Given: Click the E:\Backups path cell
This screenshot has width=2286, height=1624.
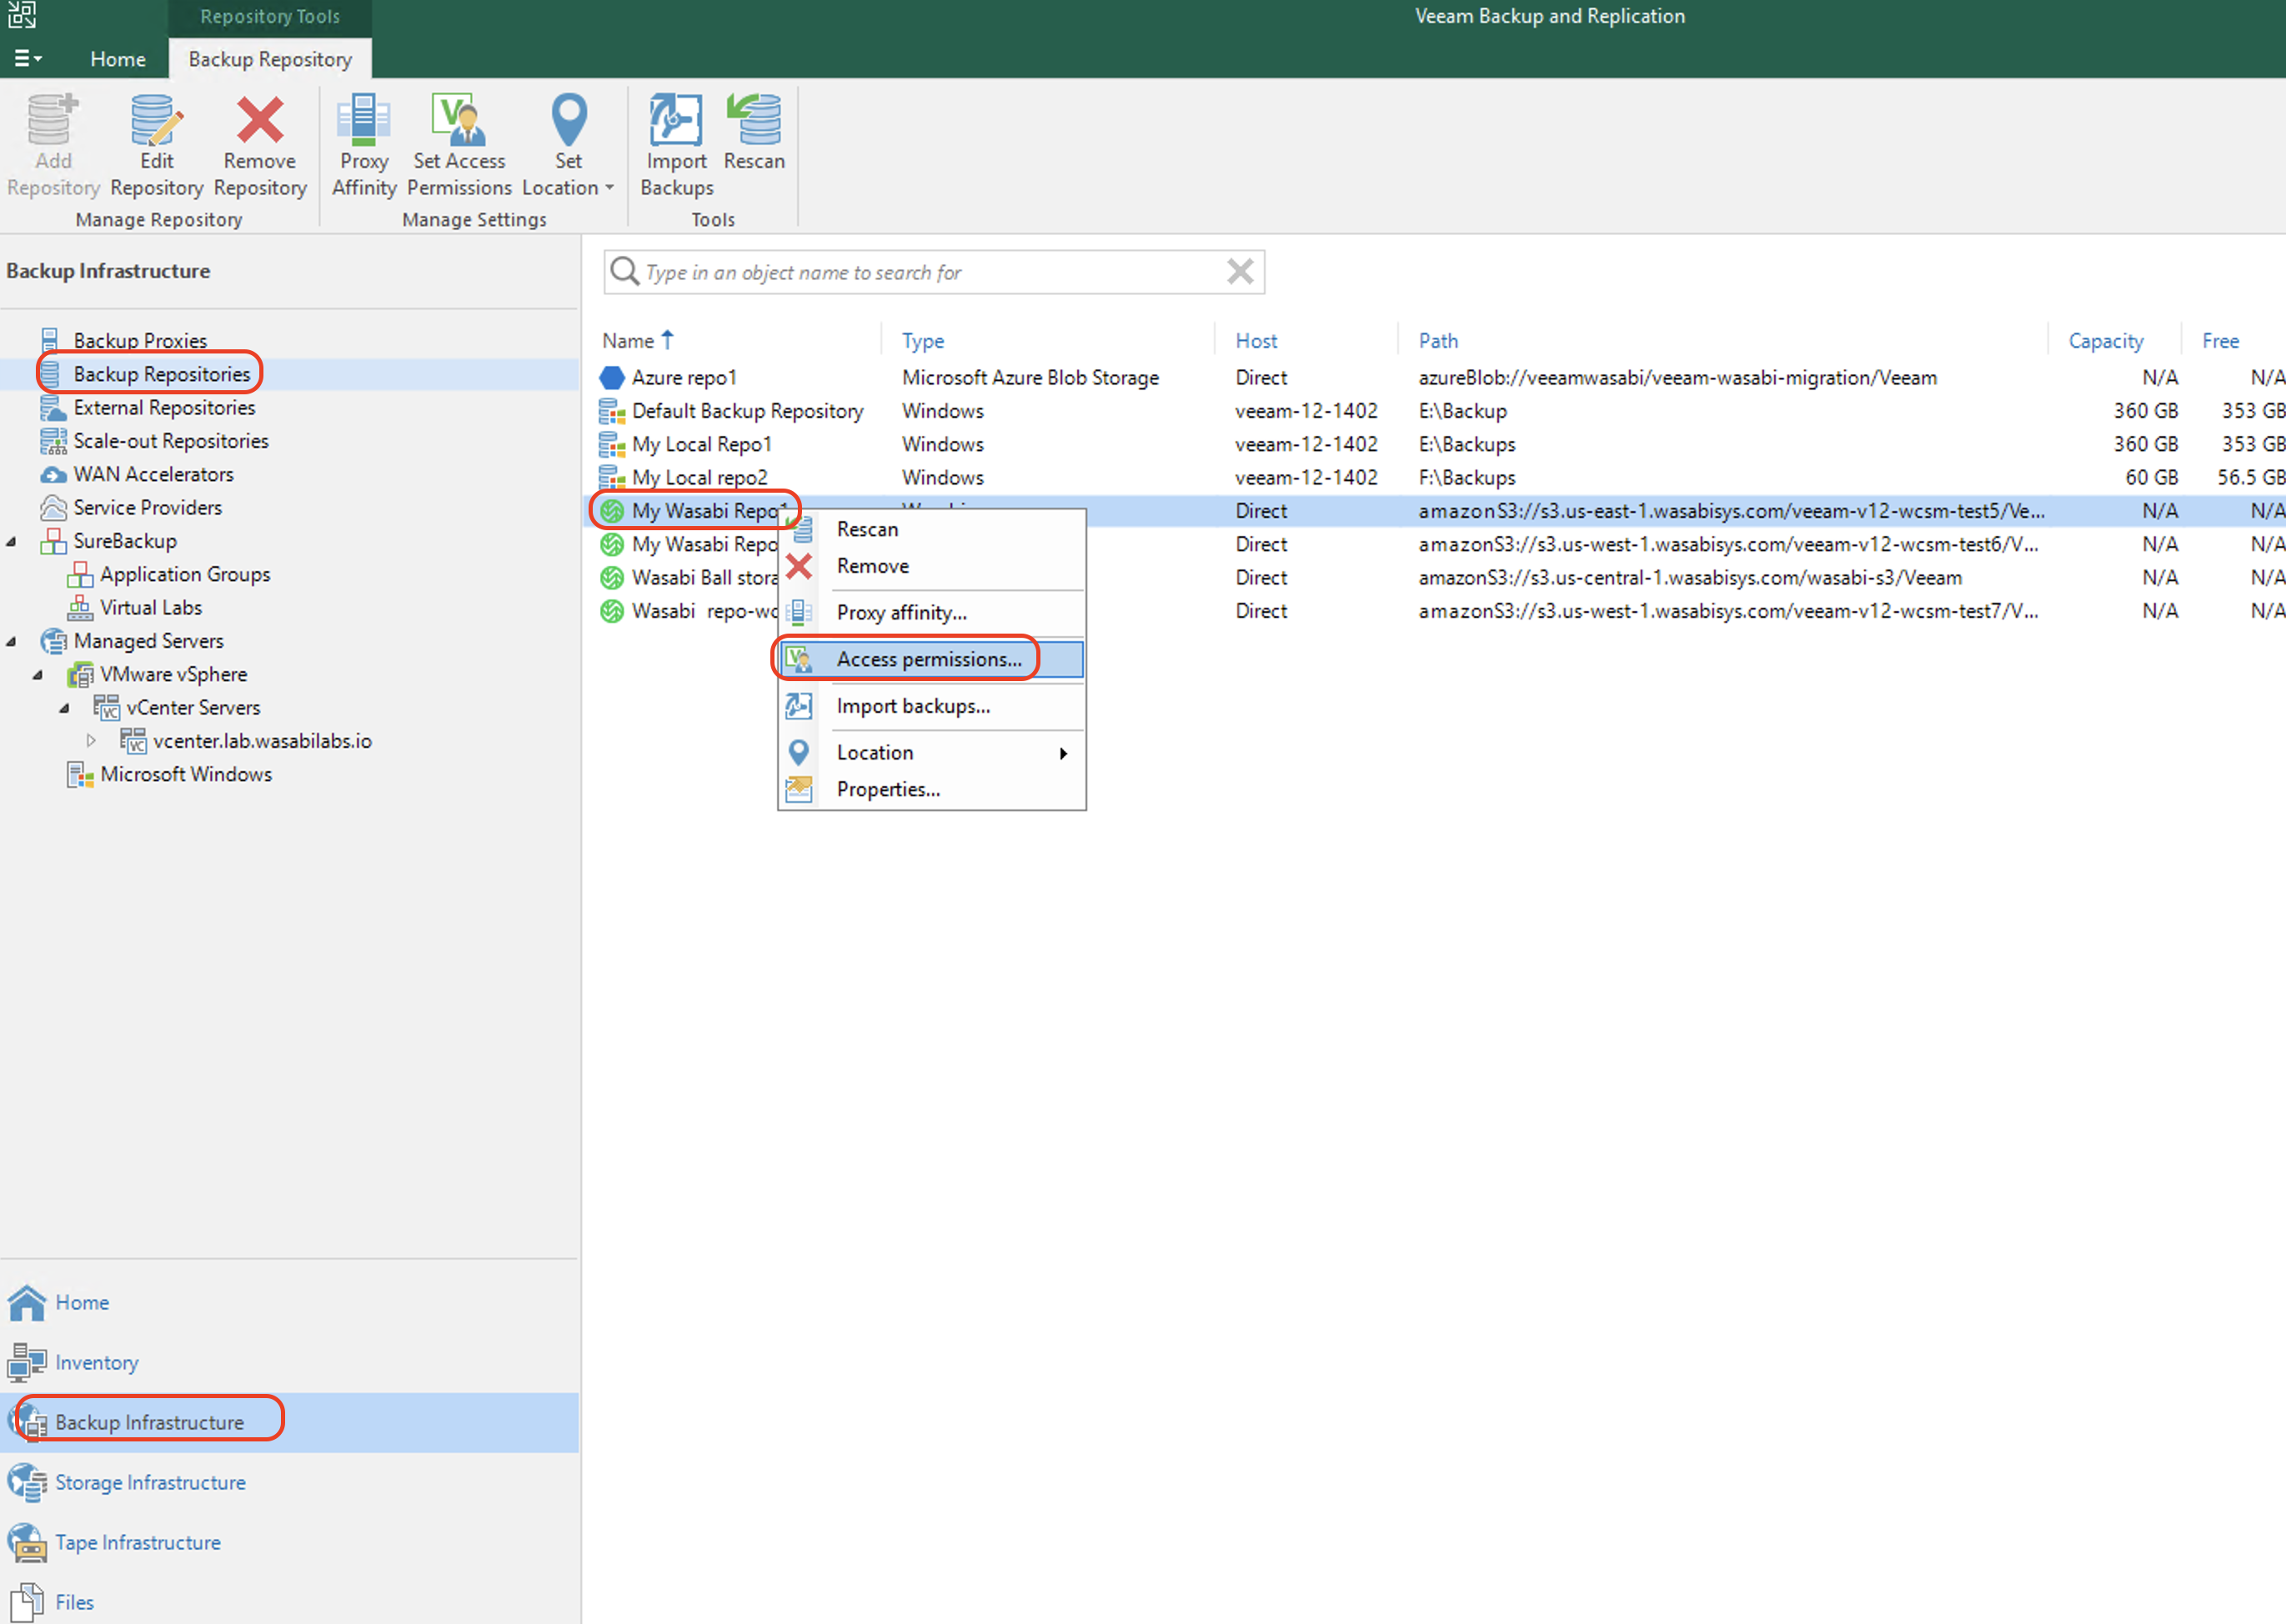Looking at the screenshot, I should coord(1467,444).
